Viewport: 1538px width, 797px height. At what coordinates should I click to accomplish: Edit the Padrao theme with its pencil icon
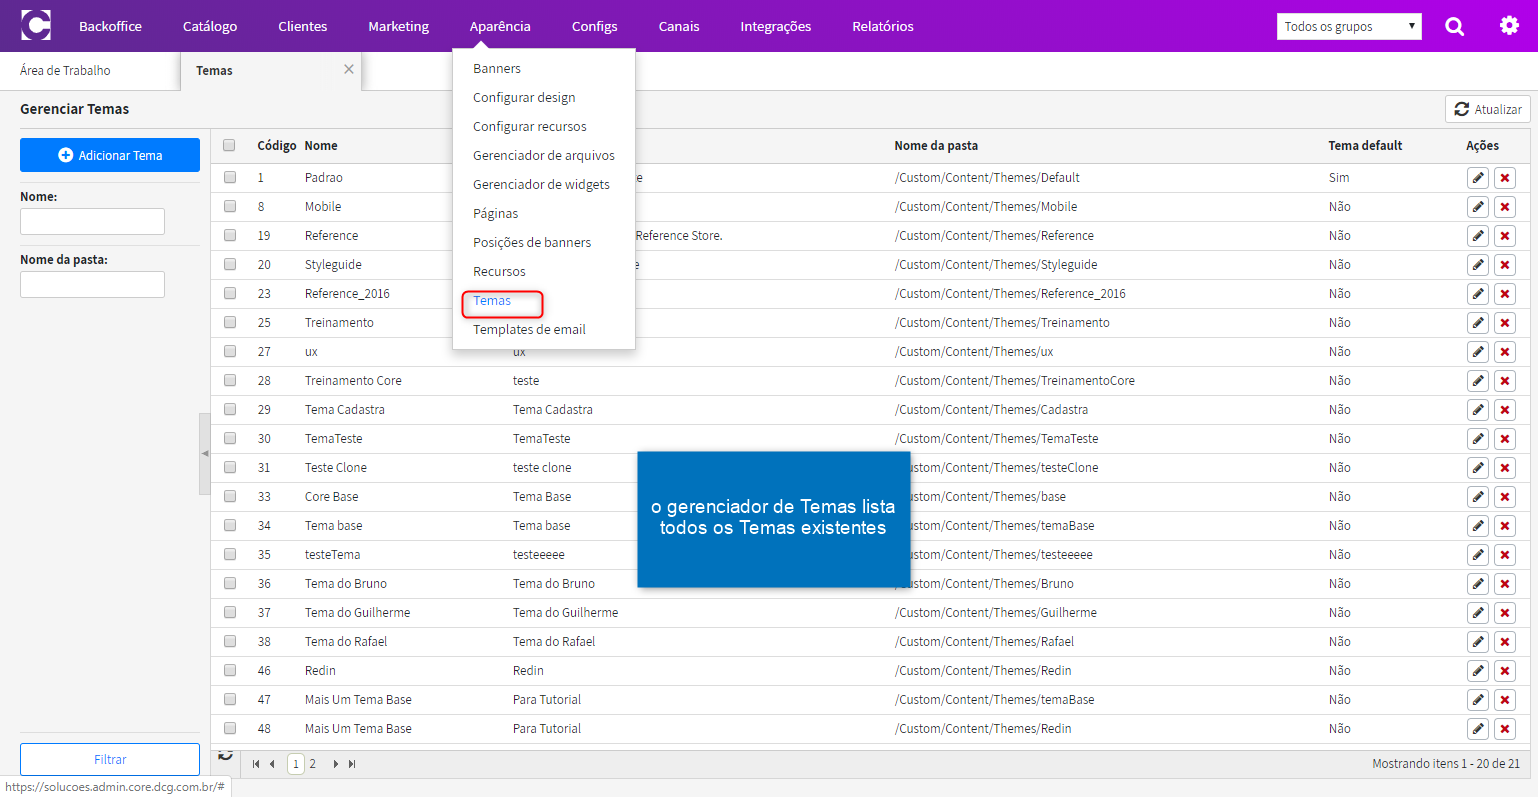[1477, 178]
